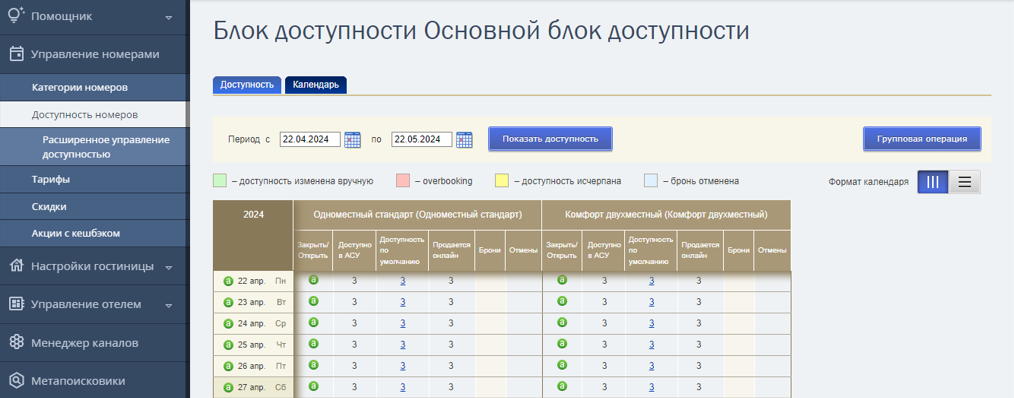Click the period end date field
This screenshot has height=398, width=1014.
tap(422, 139)
